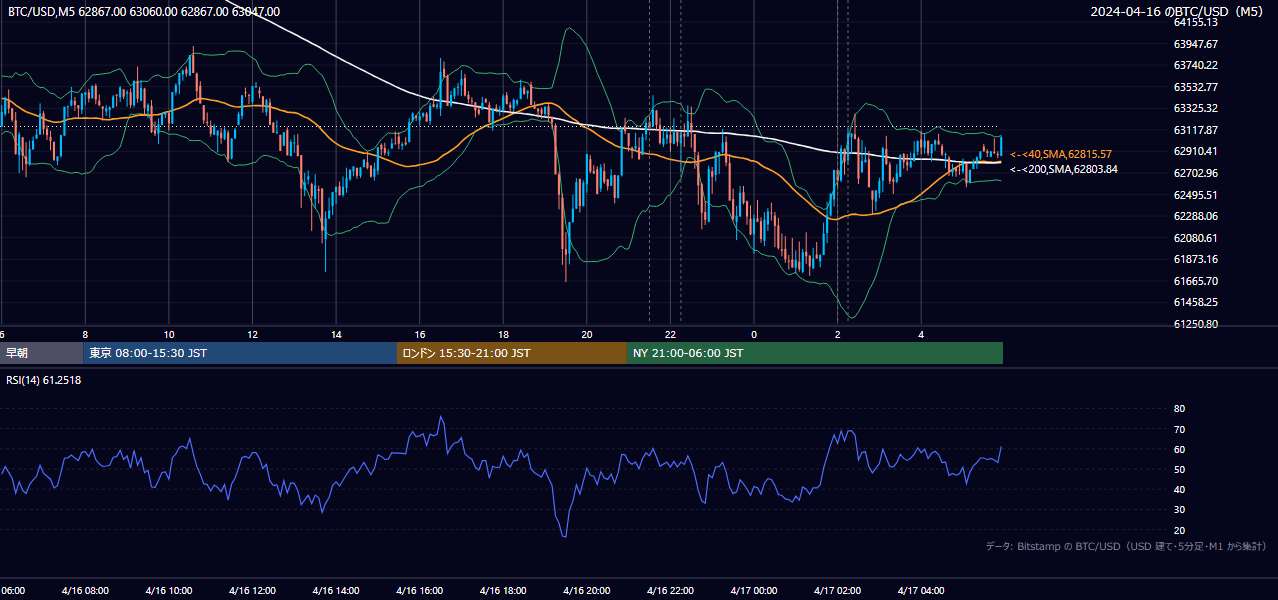The height and width of the screenshot is (600, 1278).
Task: Click the RSI 50 level label
Action: 1179,469
